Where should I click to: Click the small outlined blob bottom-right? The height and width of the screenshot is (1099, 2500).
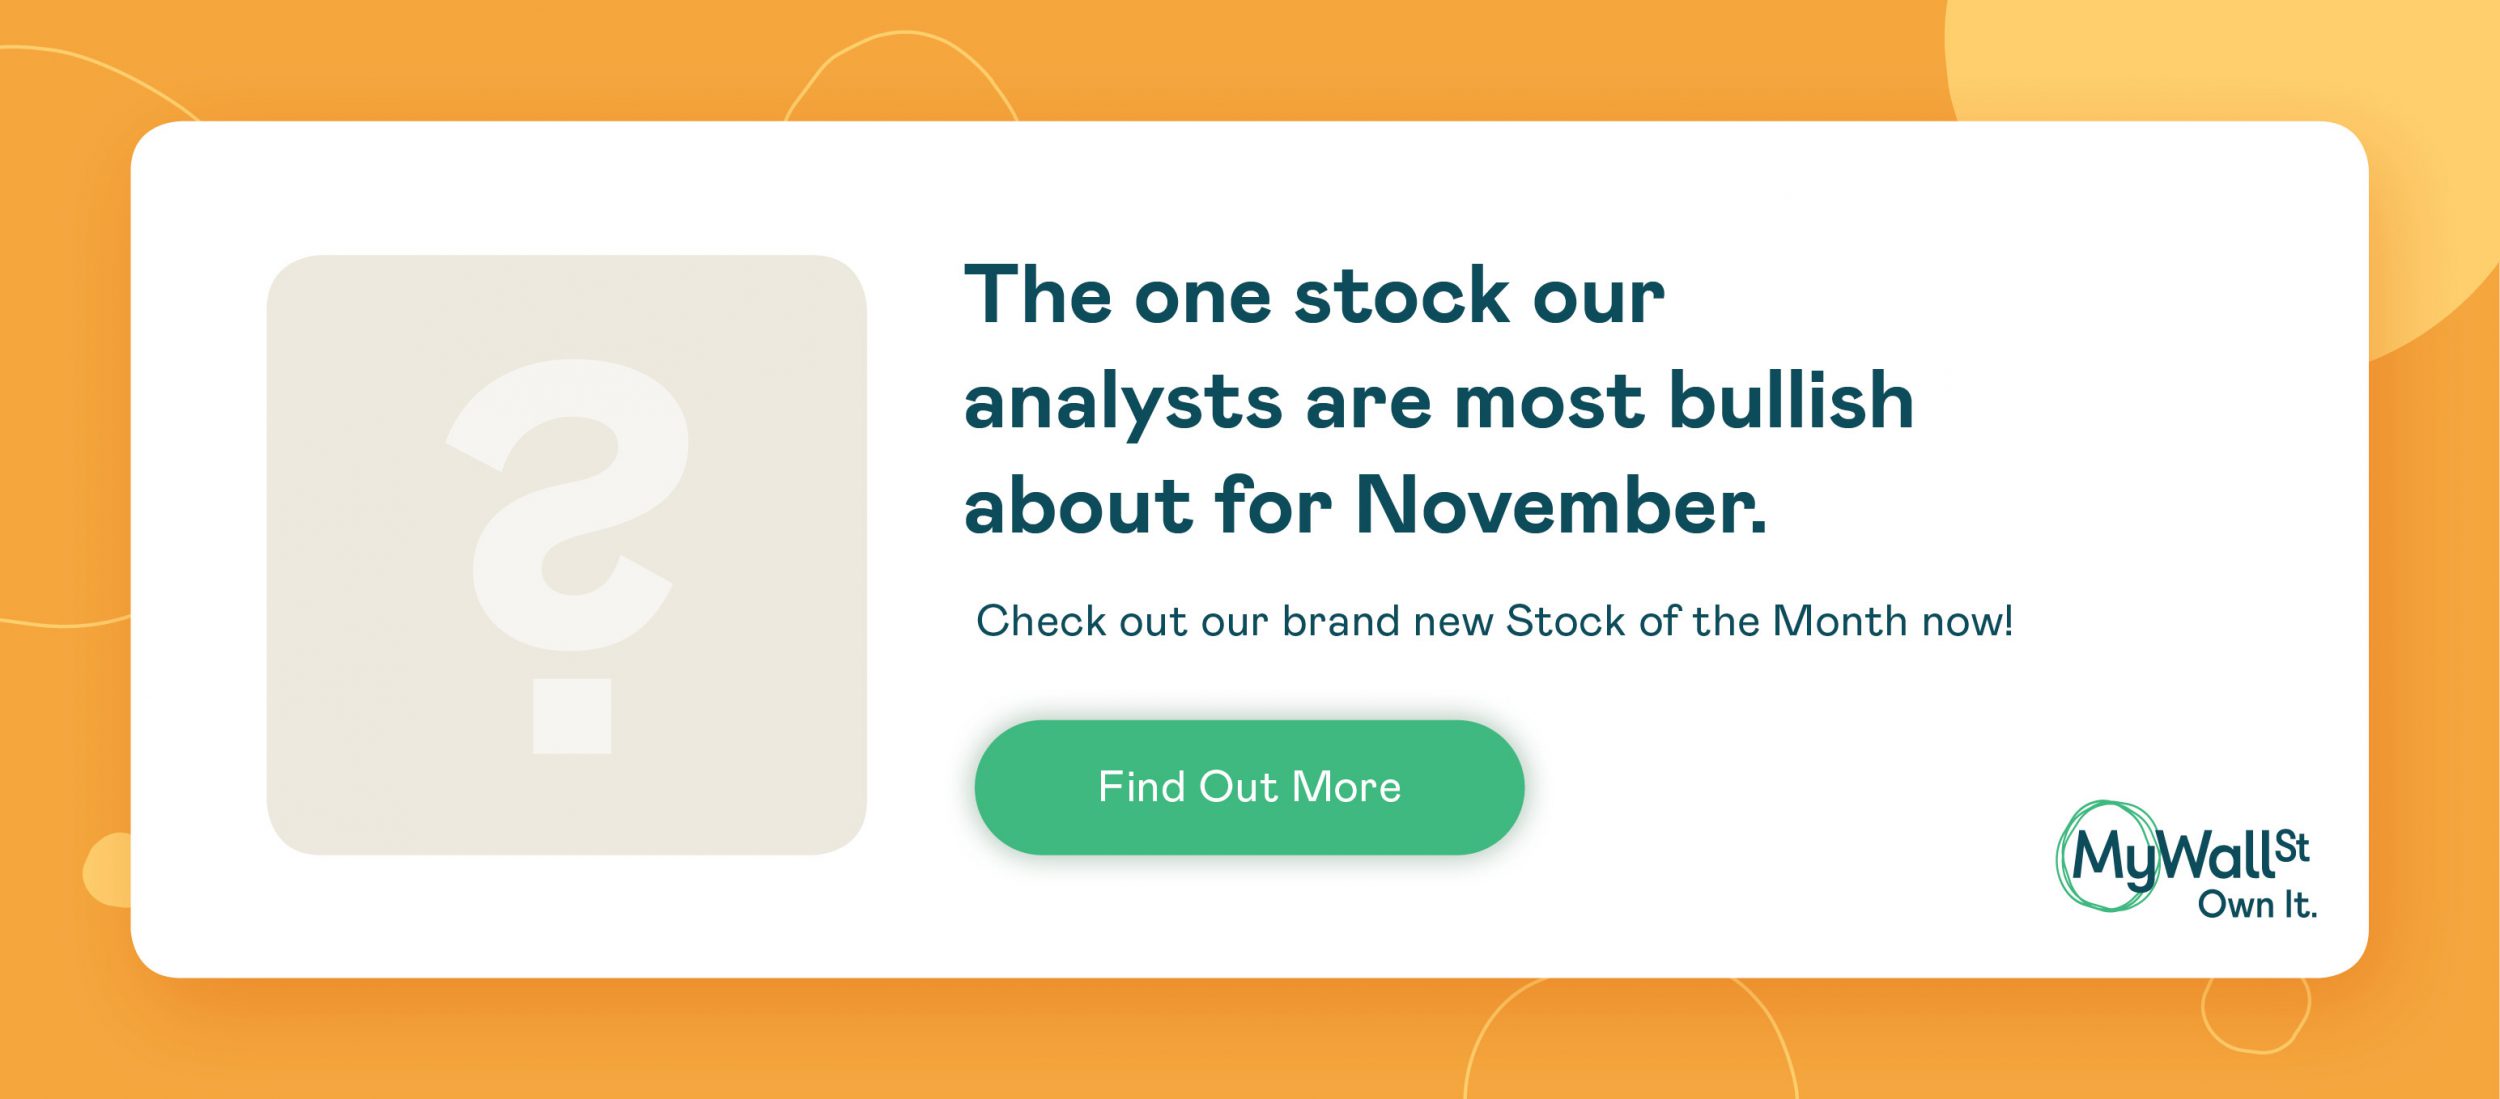coord(2256,1014)
